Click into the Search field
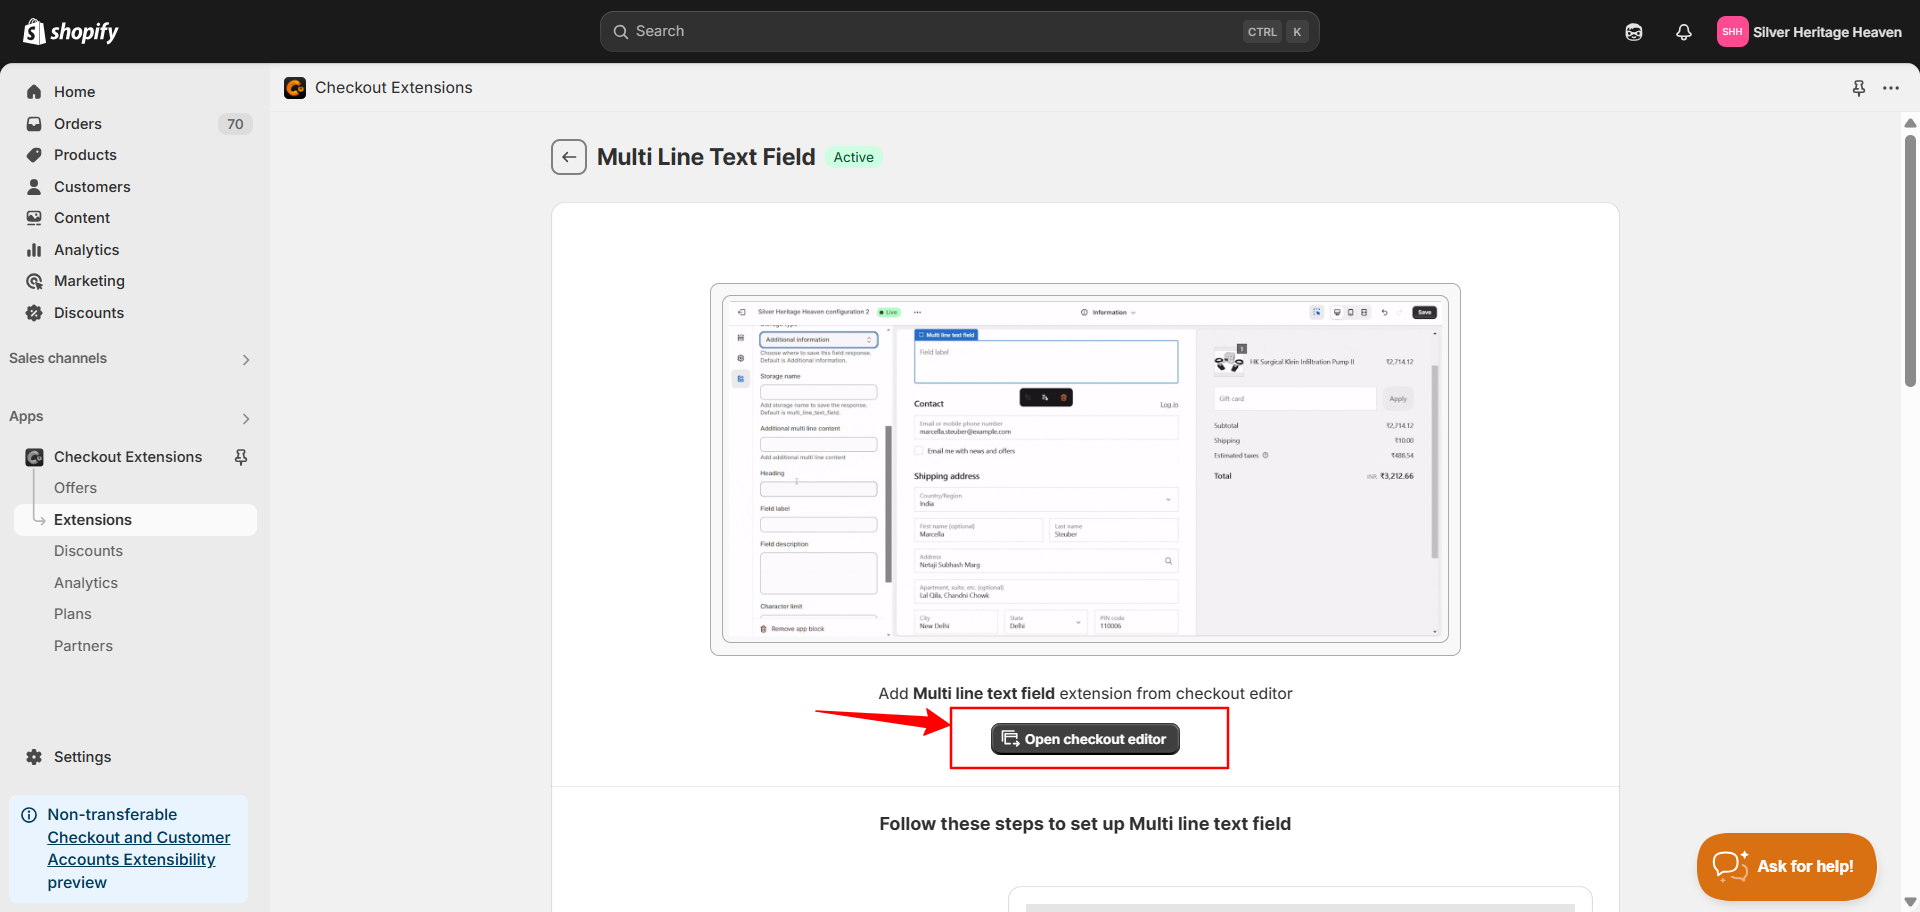 [959, 32]
